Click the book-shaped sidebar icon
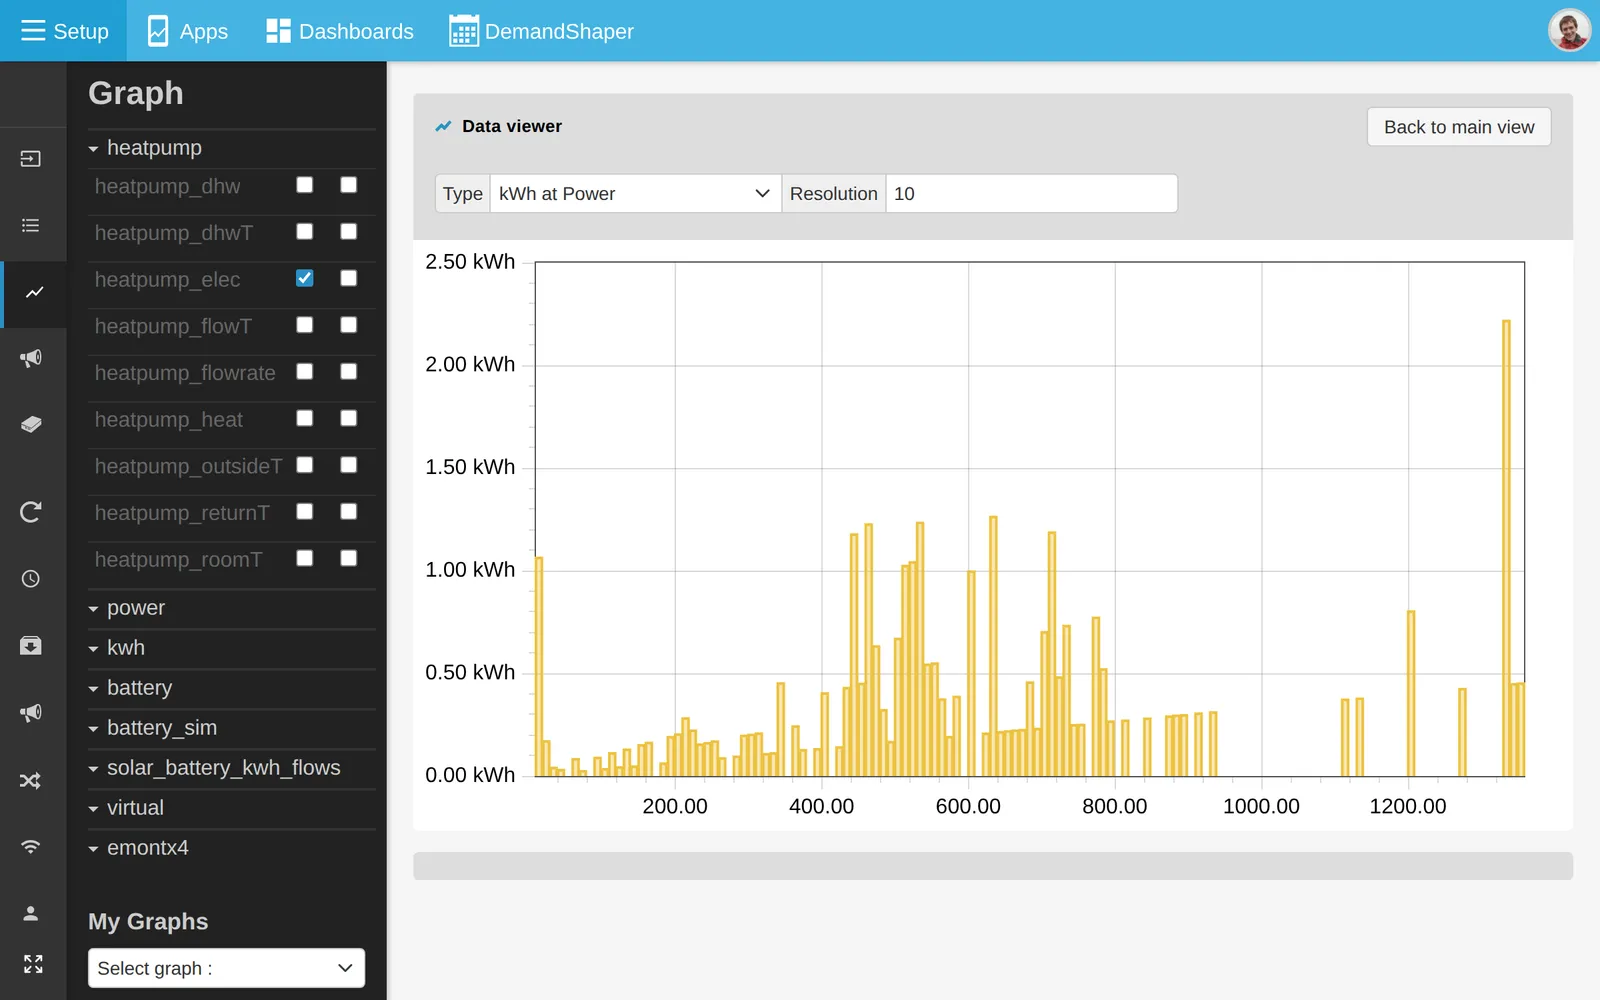This screenshot has height=1000, width=1600. pyautogui.click(x=31, y=424)
